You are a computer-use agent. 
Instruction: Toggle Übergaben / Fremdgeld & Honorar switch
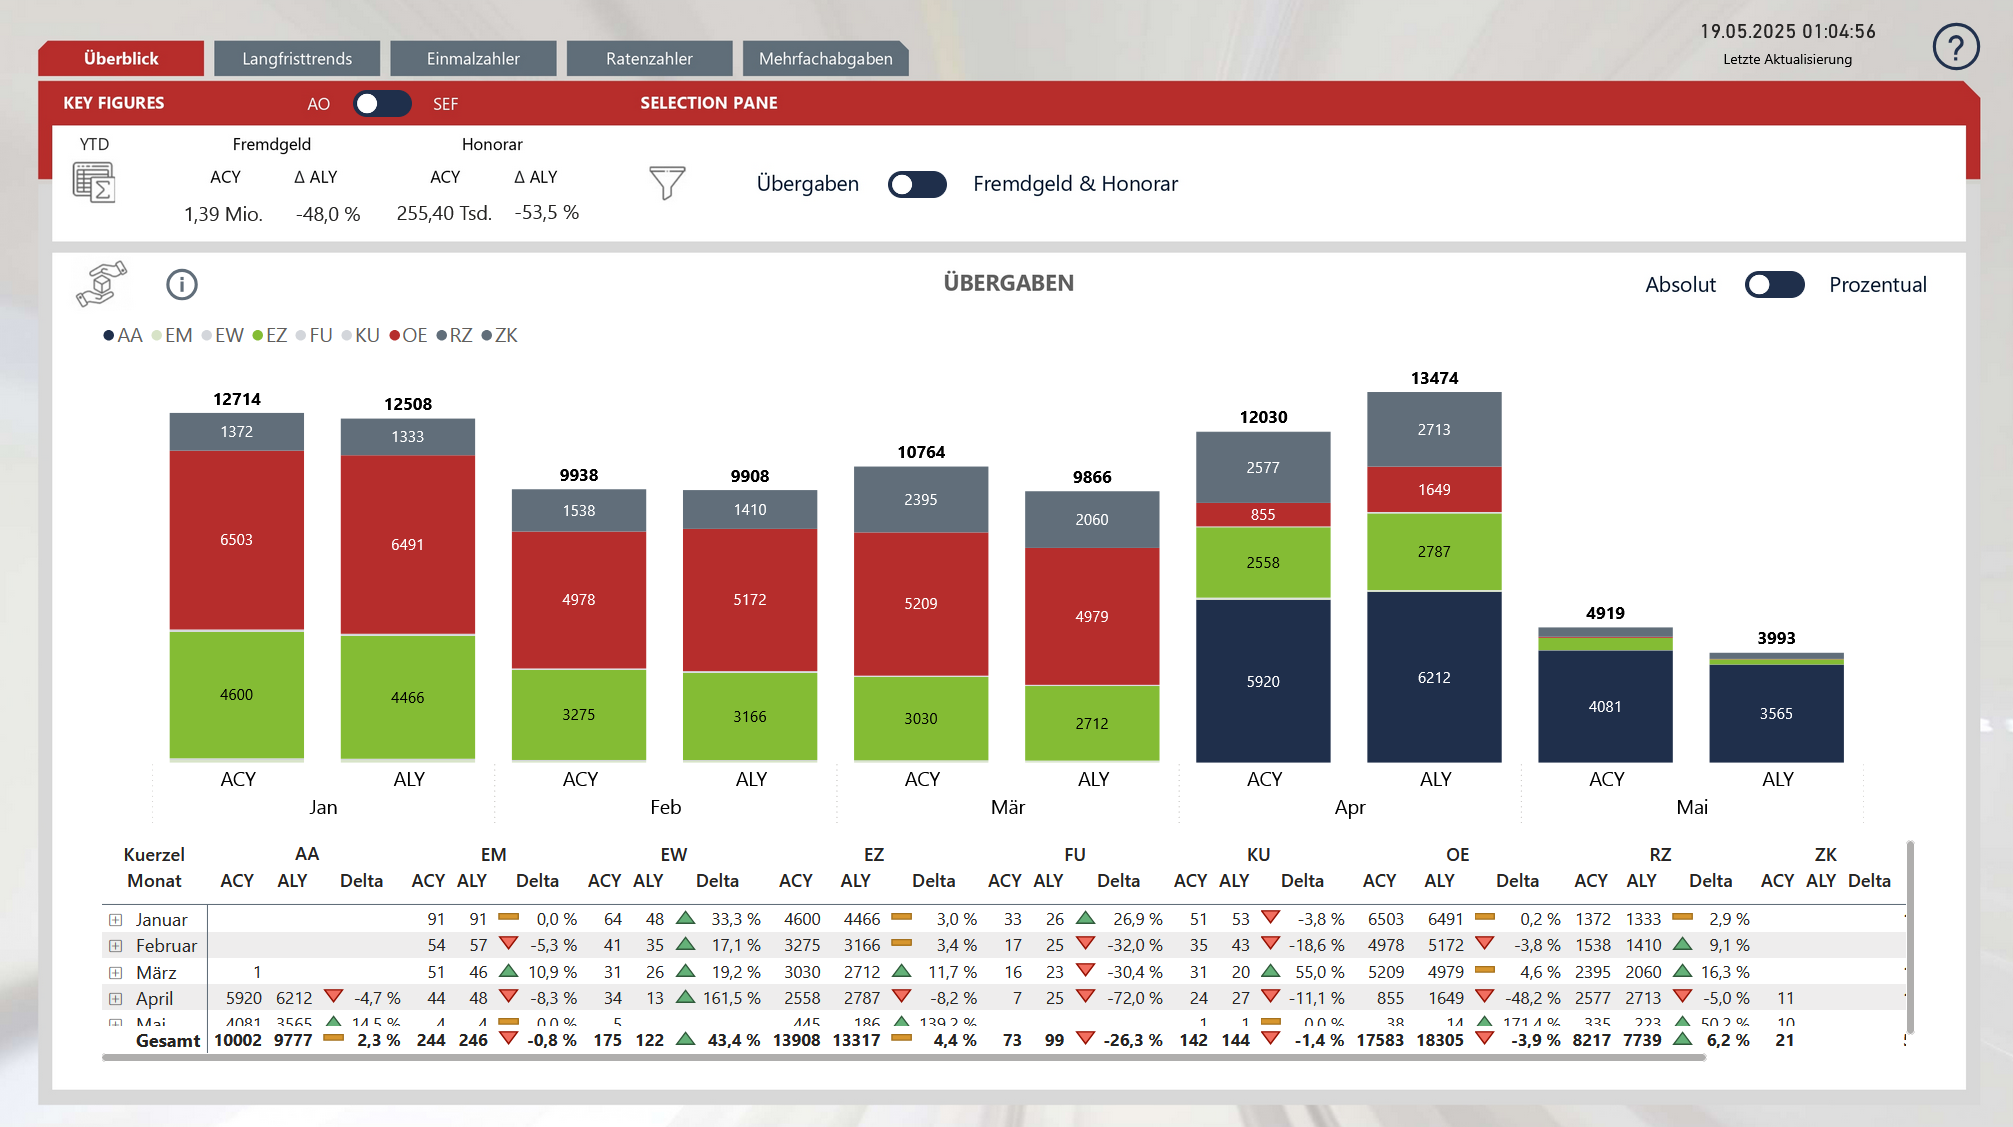coord(917,184)
